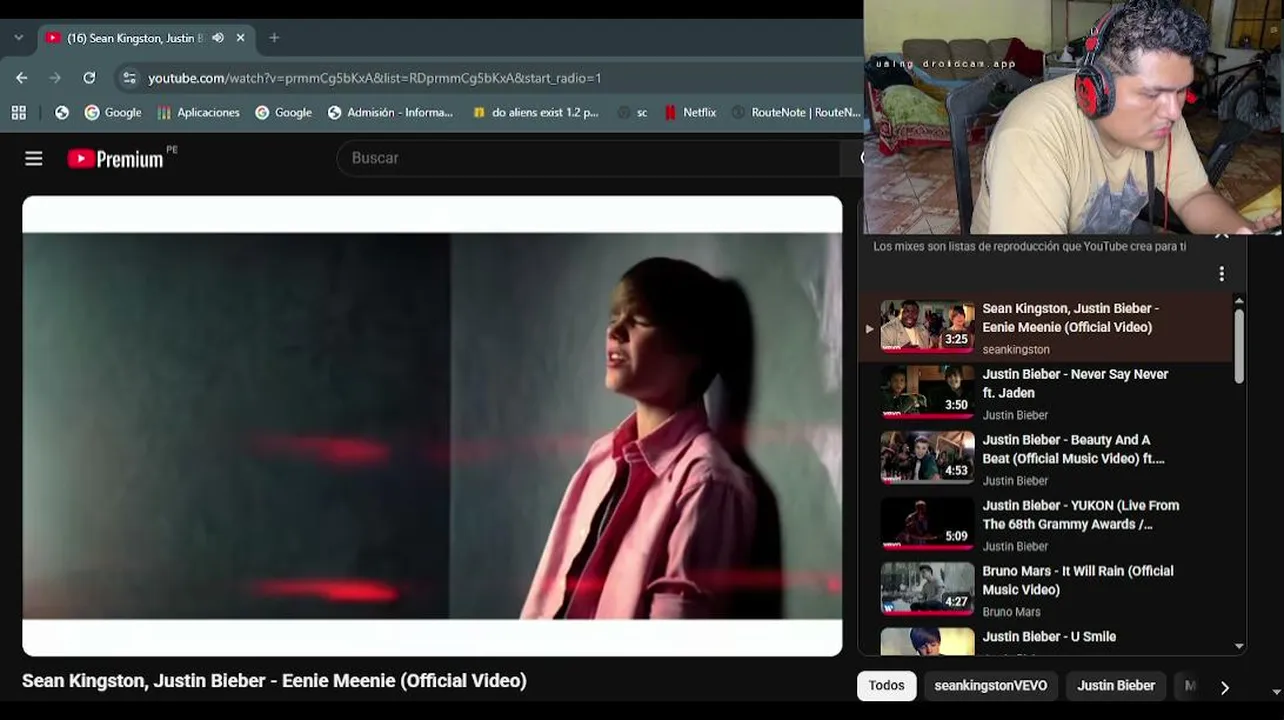Go back using the browser back arrow
The height and width of the screenshot is (720, 1284).
click(22, 78)
